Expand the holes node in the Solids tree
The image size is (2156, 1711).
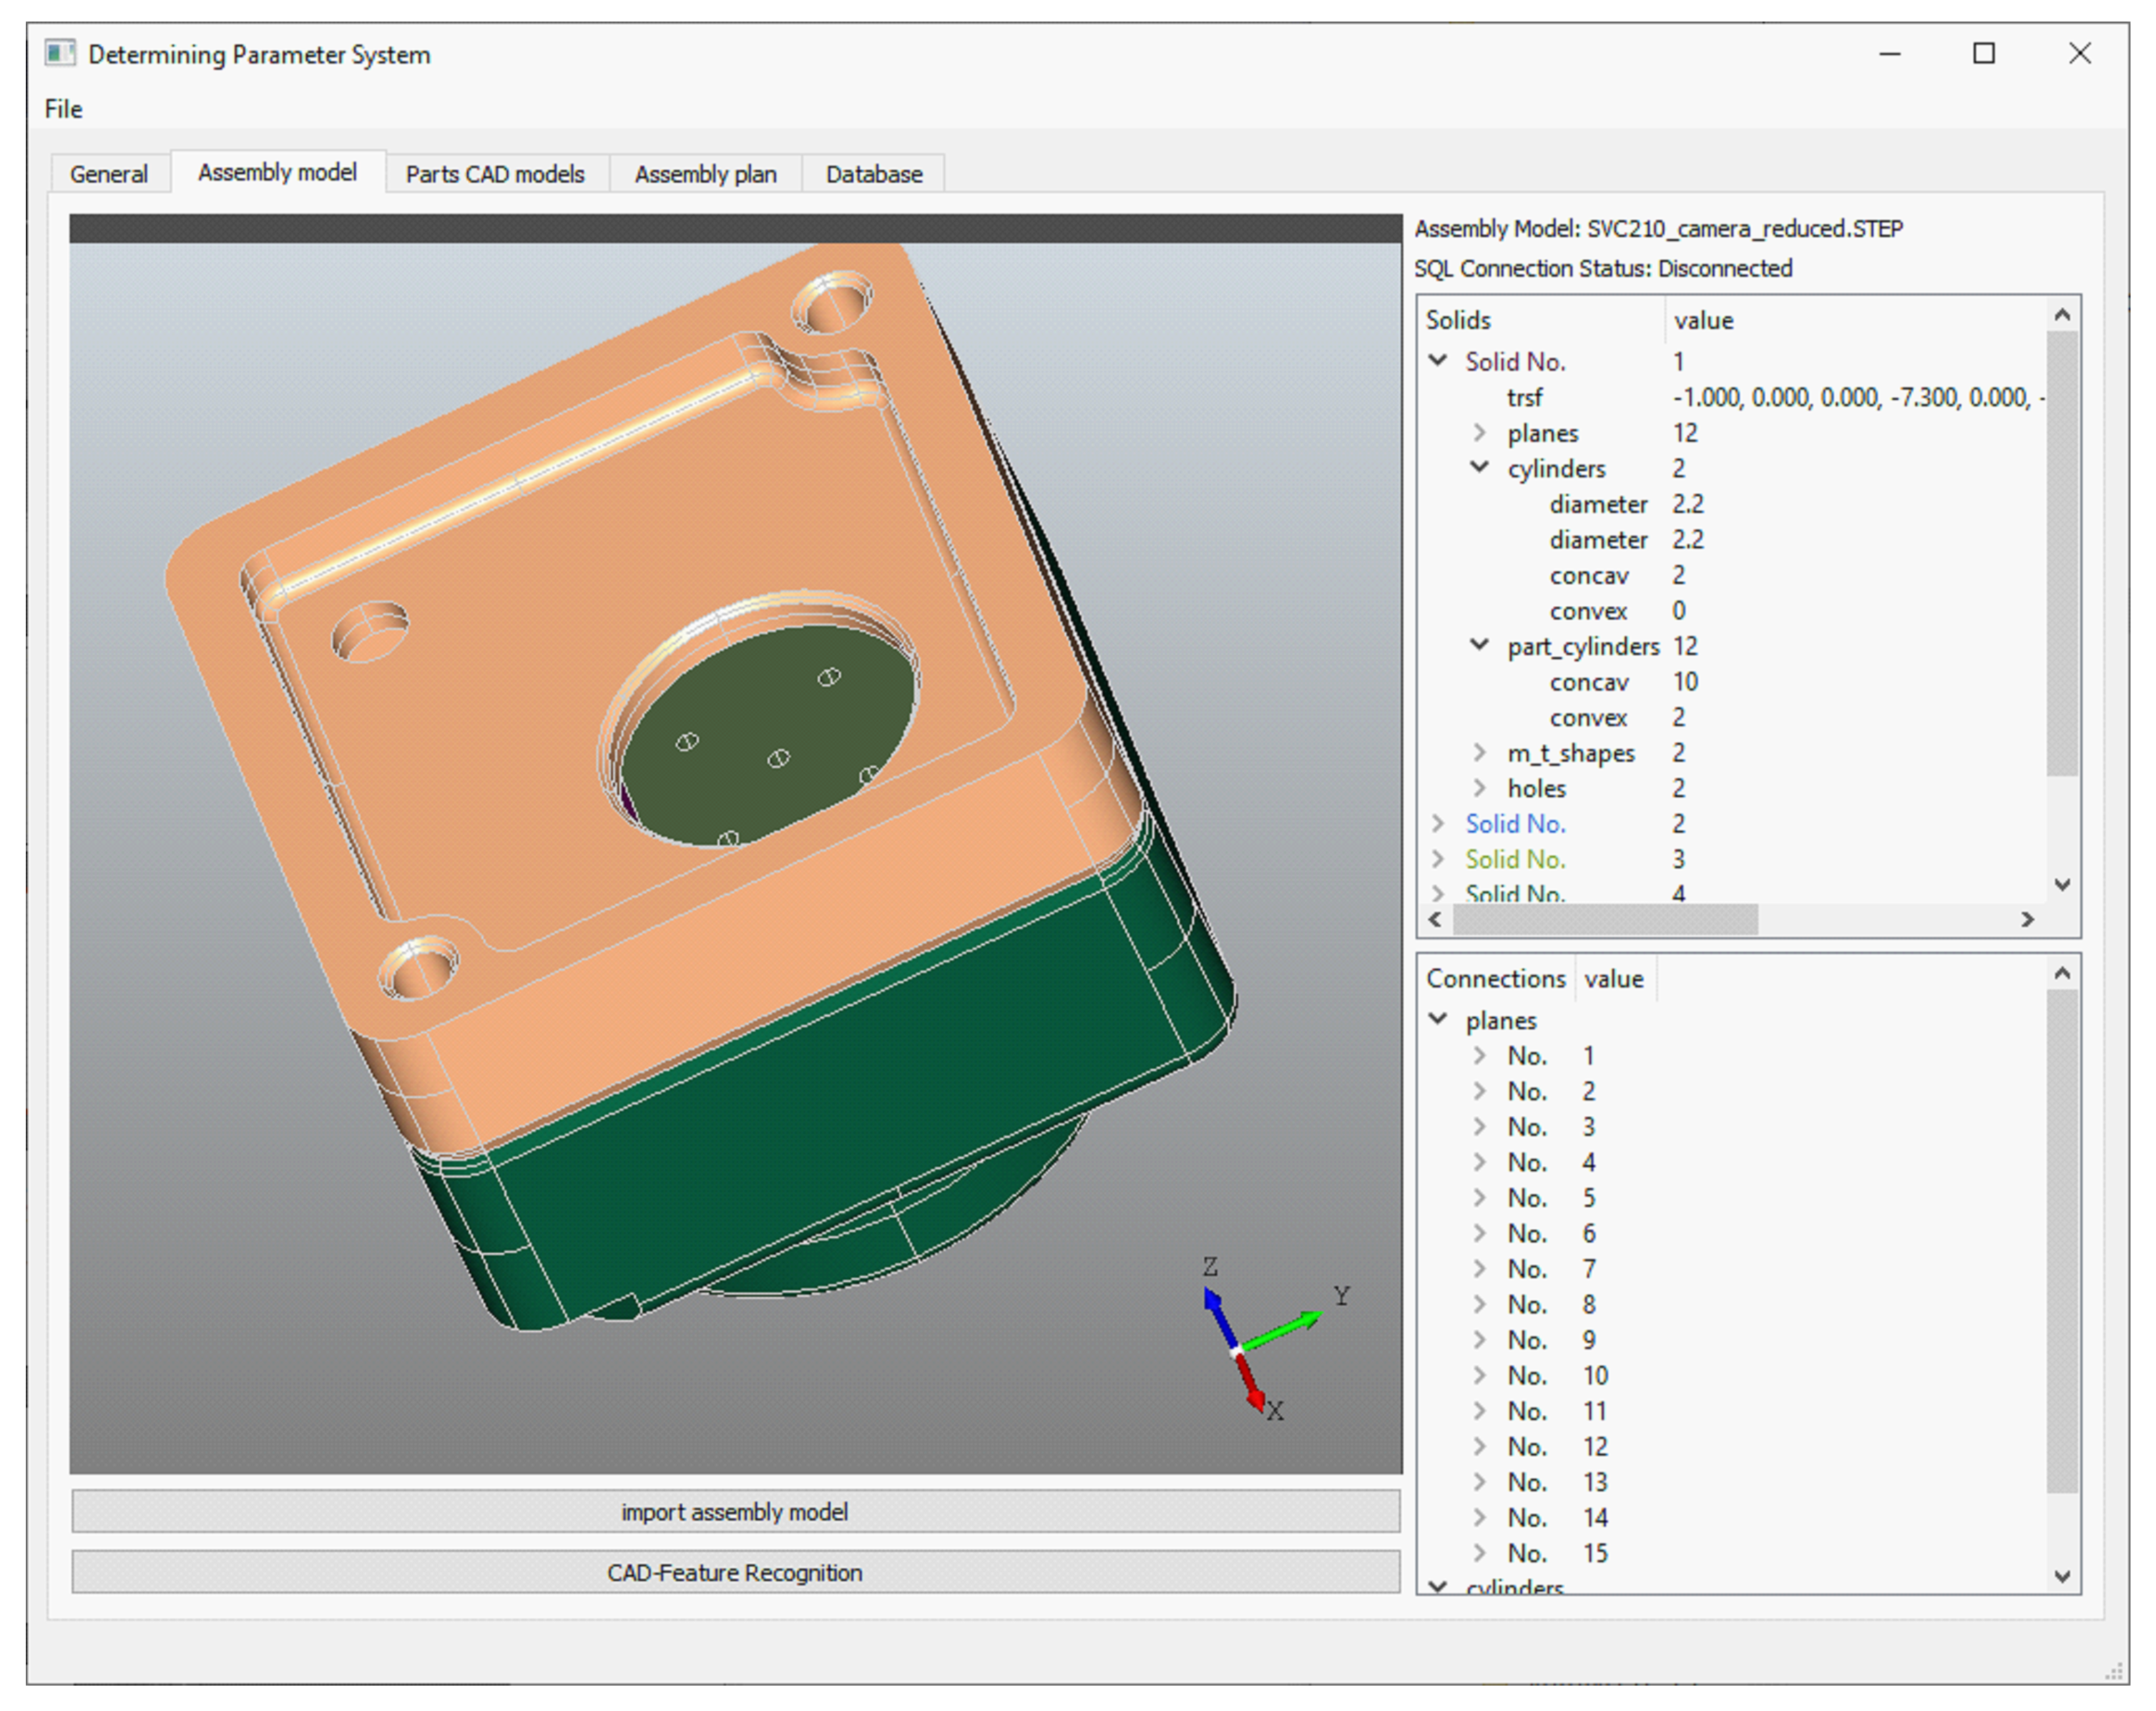[1480, 788]
